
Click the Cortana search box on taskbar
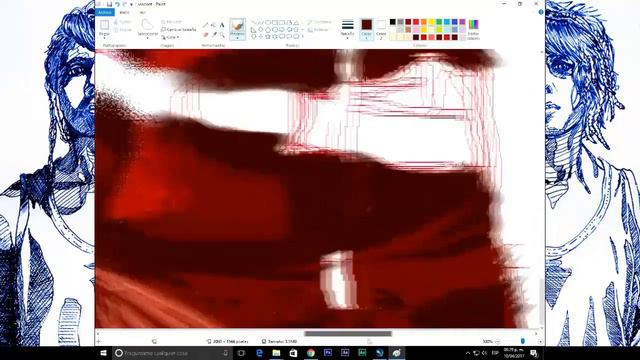172,353
